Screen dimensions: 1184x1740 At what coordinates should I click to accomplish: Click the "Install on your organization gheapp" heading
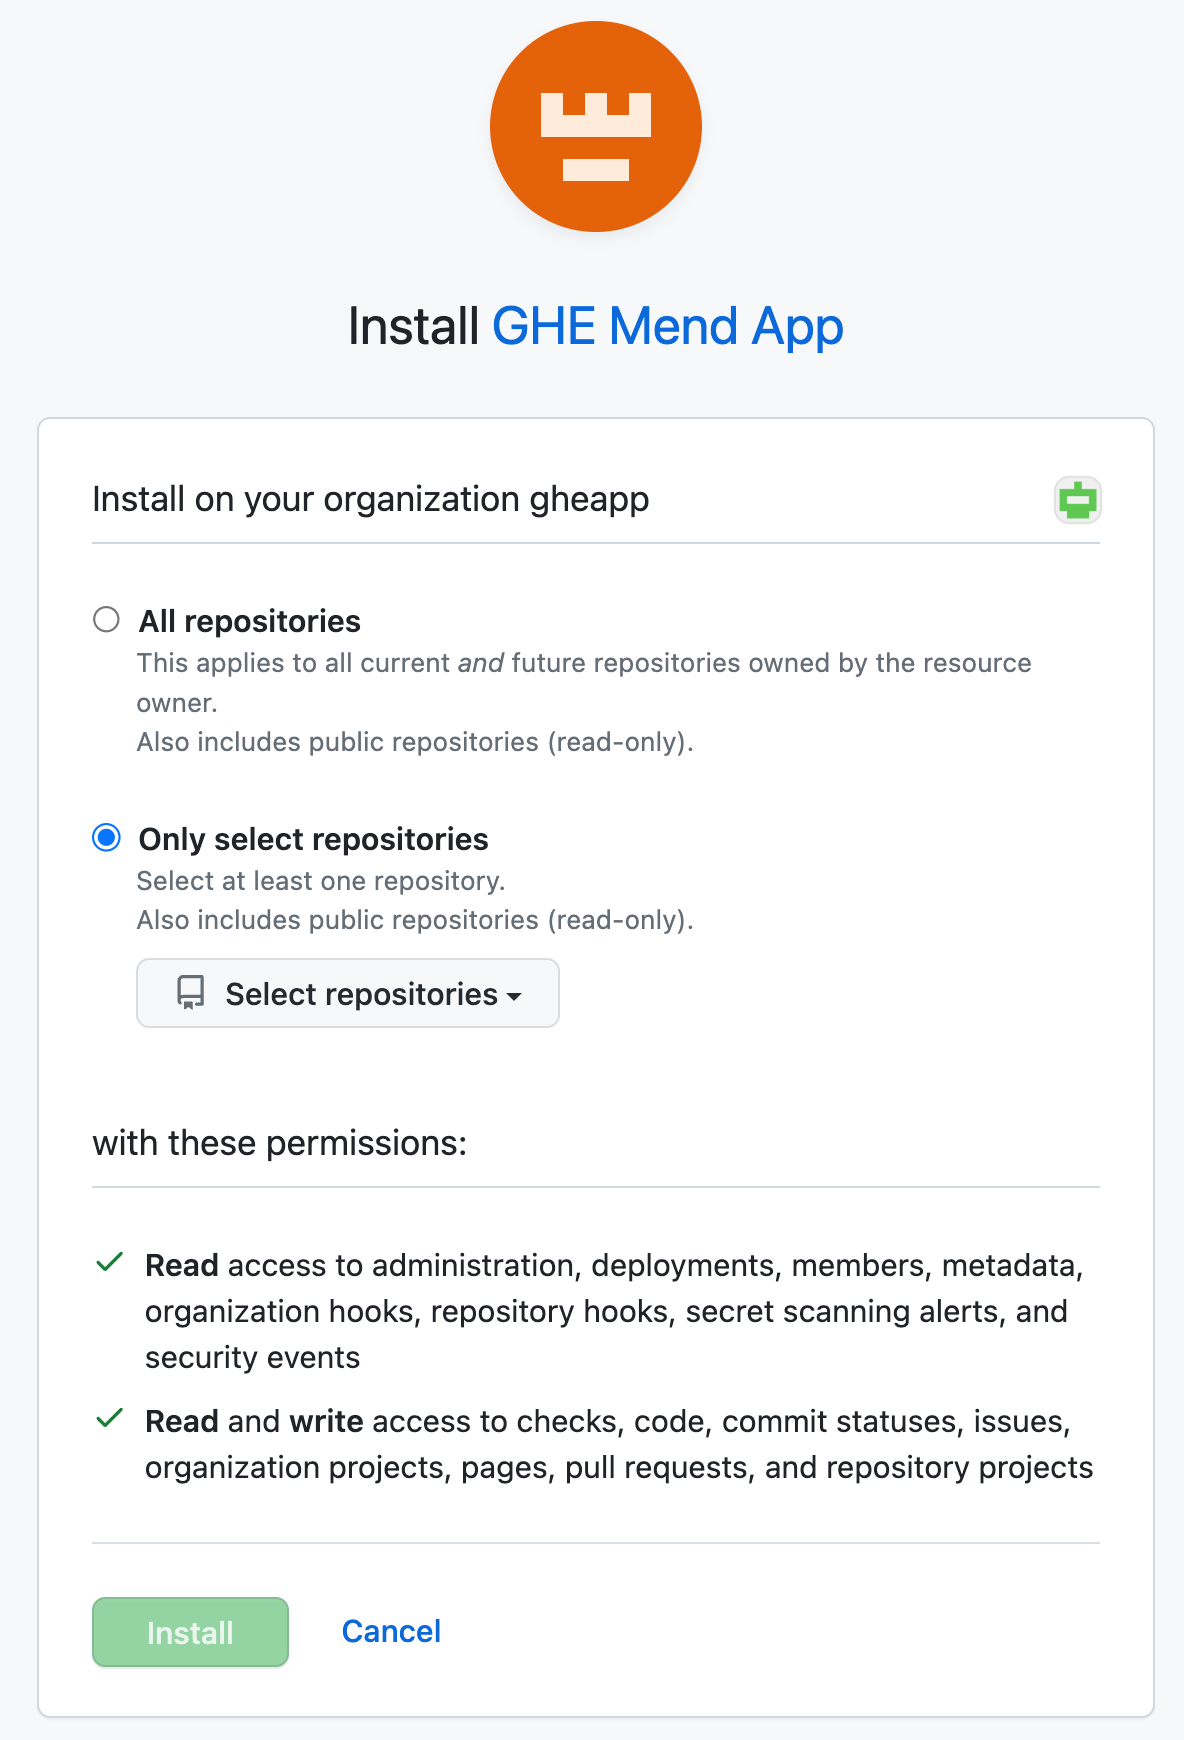[370, 499]
